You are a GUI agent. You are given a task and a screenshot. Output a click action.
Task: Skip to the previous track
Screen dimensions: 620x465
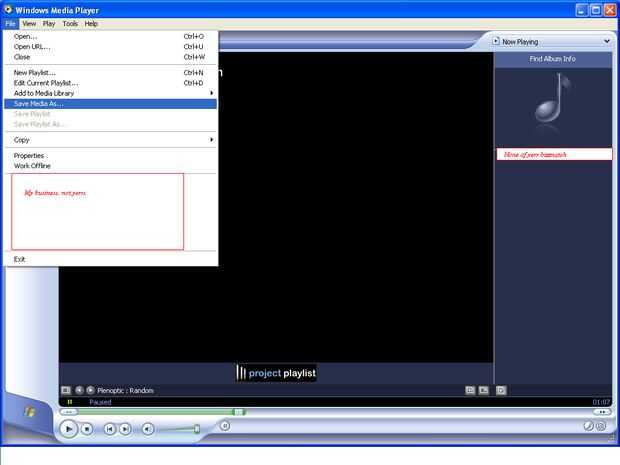[x=110, y=429]
